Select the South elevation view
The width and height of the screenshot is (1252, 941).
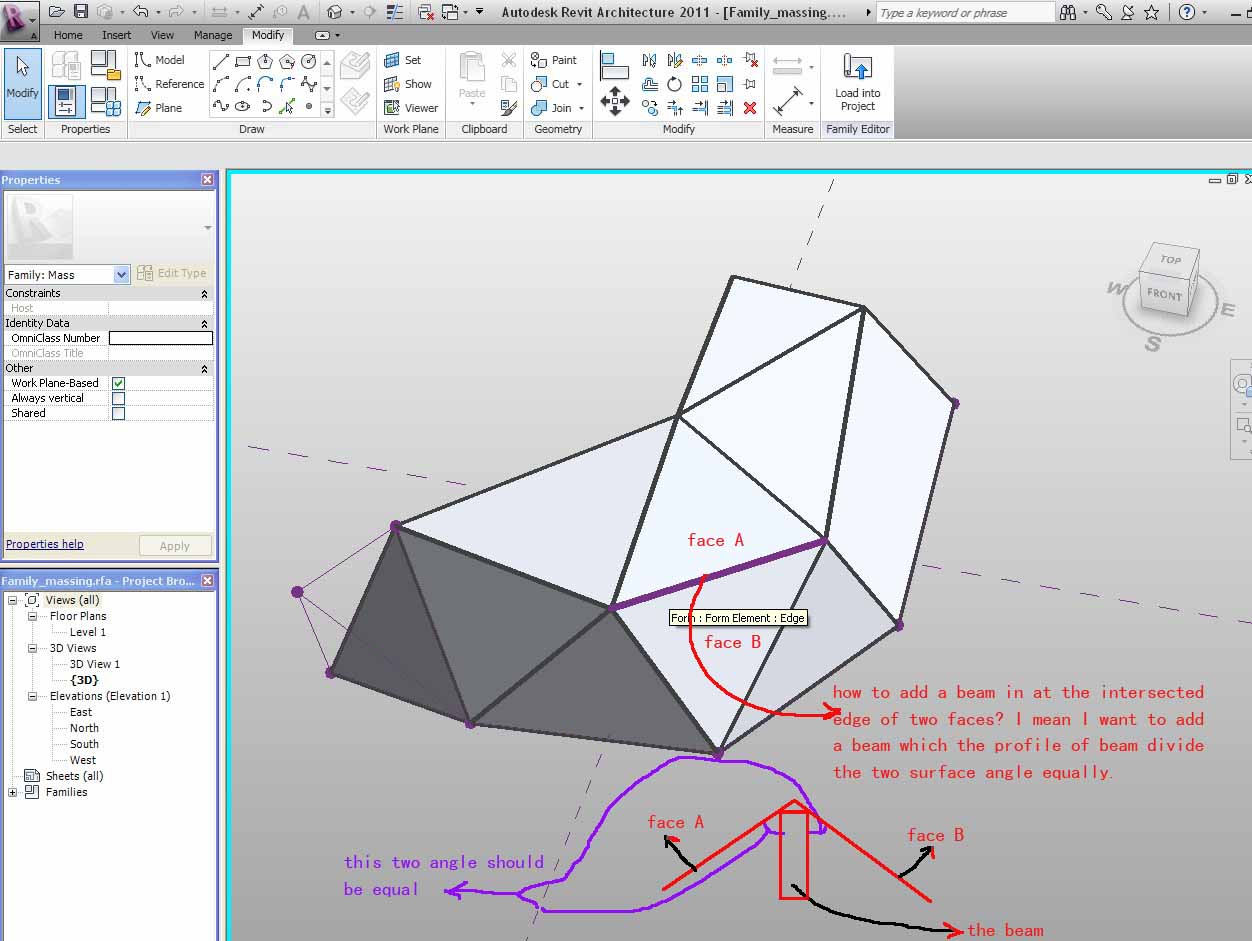pyautogui.click(x=84, y=744)
